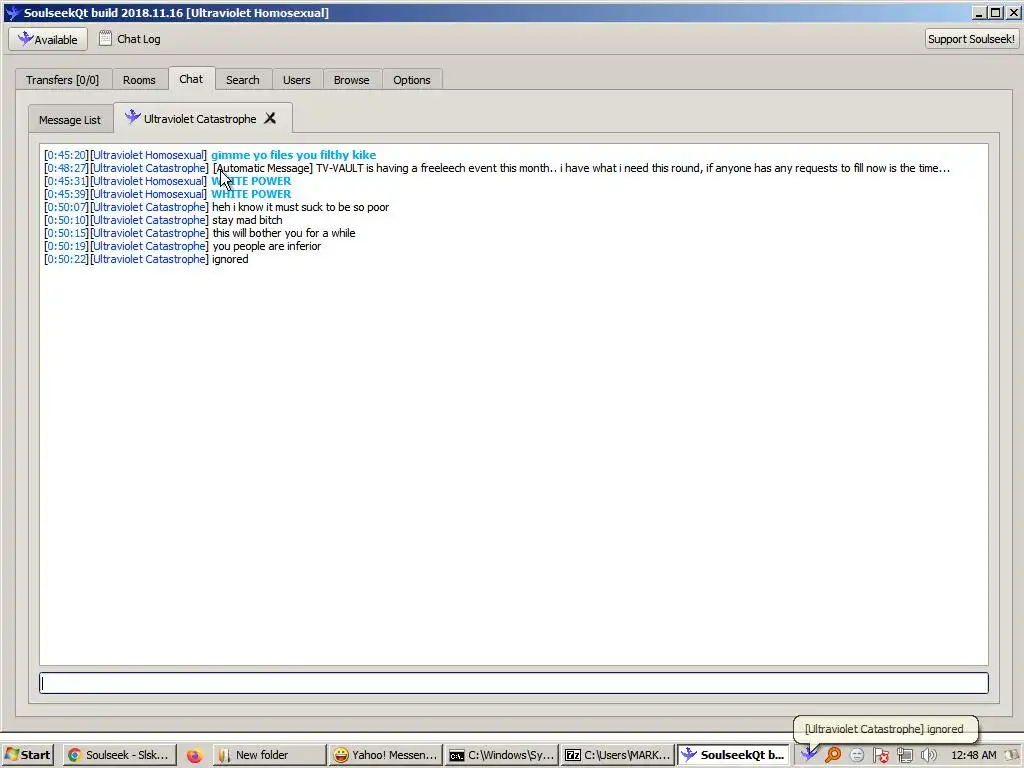This screenshot has width=1024, height=768.
Task: Open the Browse tab
Action: point(351,80)
